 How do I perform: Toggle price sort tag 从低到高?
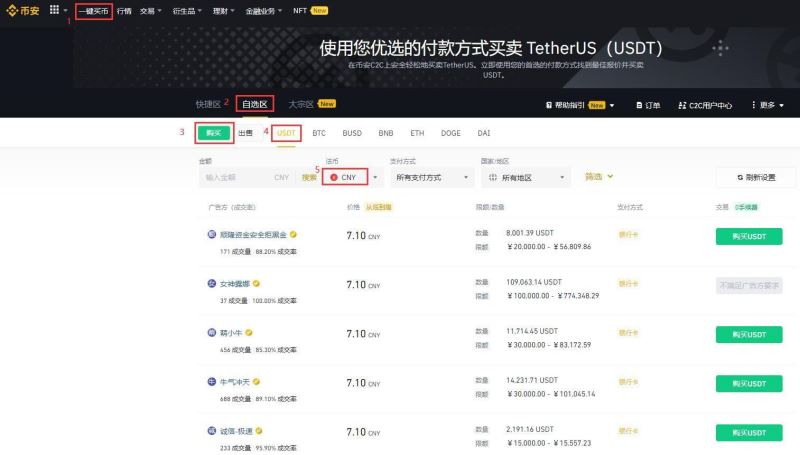[x=379, y=207]
